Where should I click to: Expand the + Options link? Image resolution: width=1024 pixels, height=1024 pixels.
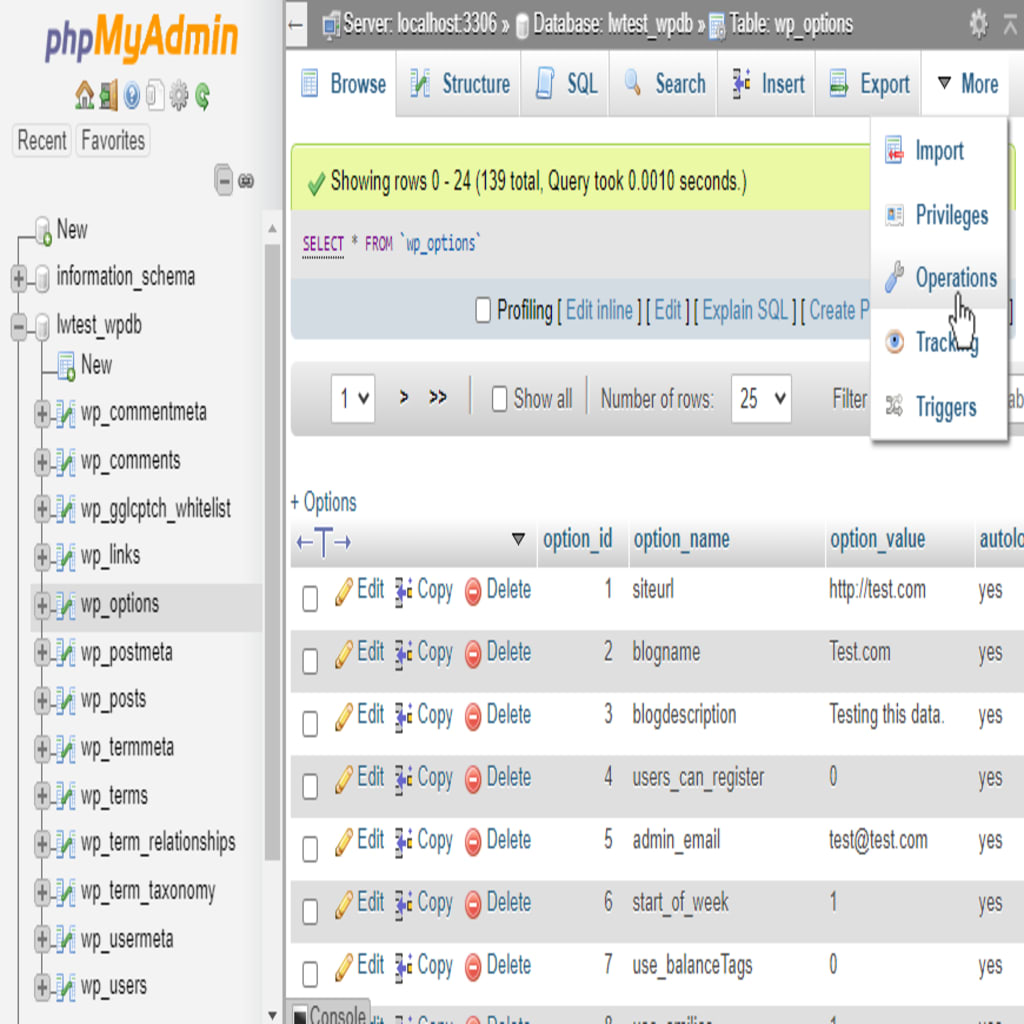pyautogui.click(x=324, y=502)
